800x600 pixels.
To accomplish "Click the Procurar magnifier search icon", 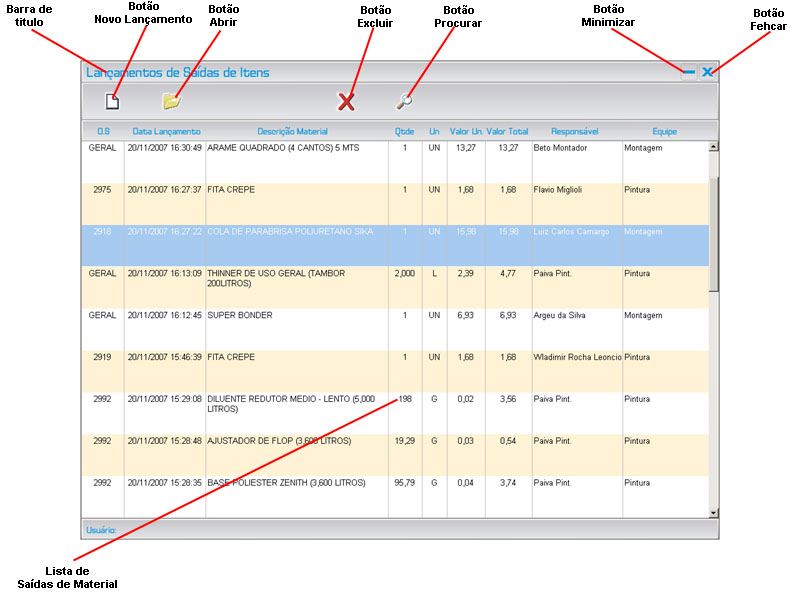I will click(404, 101).
